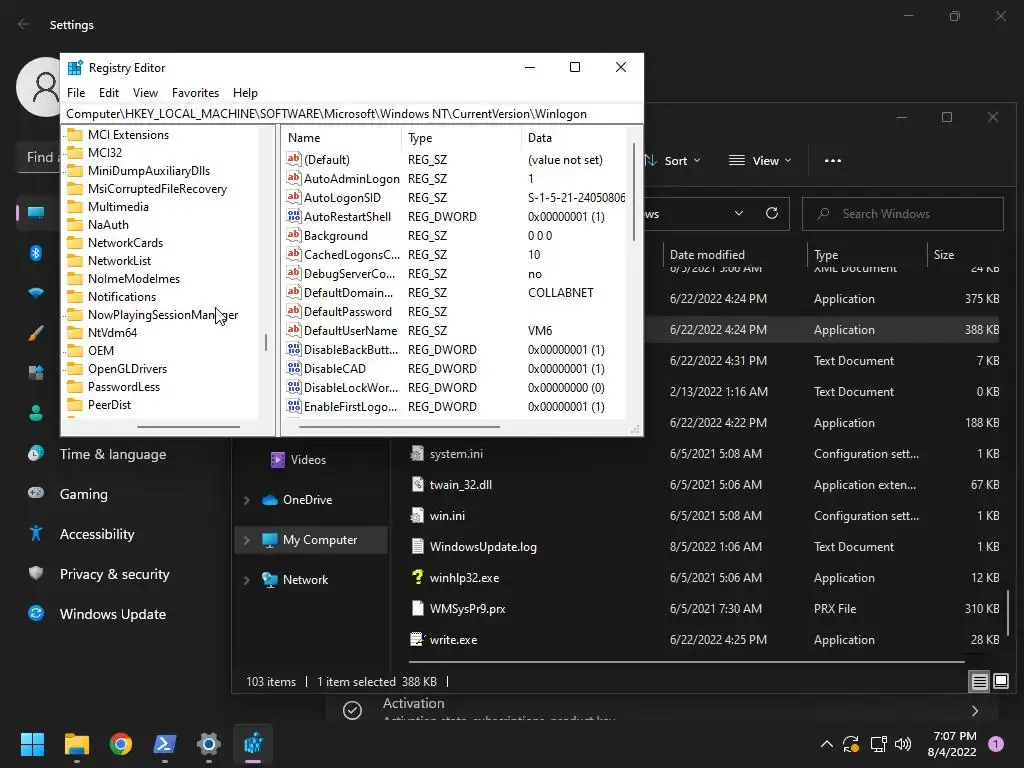Select the DisableCAD DWORD icon
Screen dimensions: 1024x768
[x=294, y=368]
